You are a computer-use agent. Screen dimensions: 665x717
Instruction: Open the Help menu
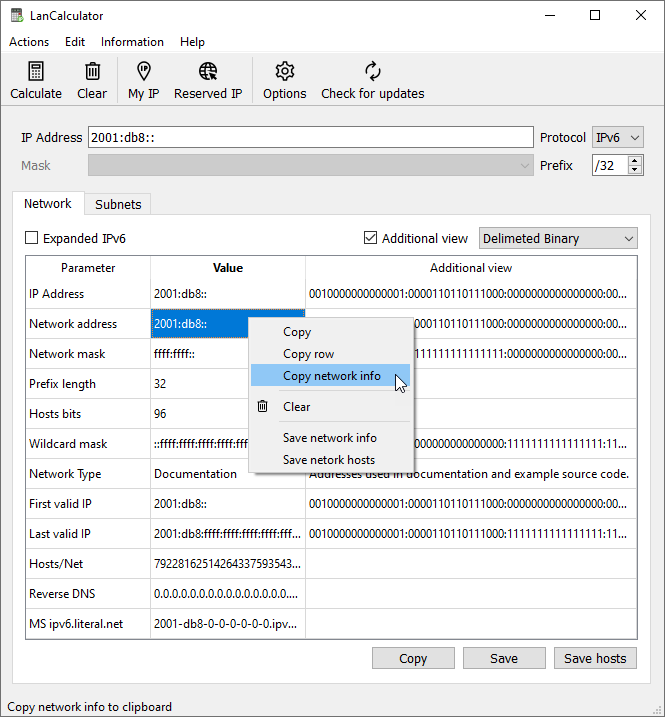click(x=192, y=42)
